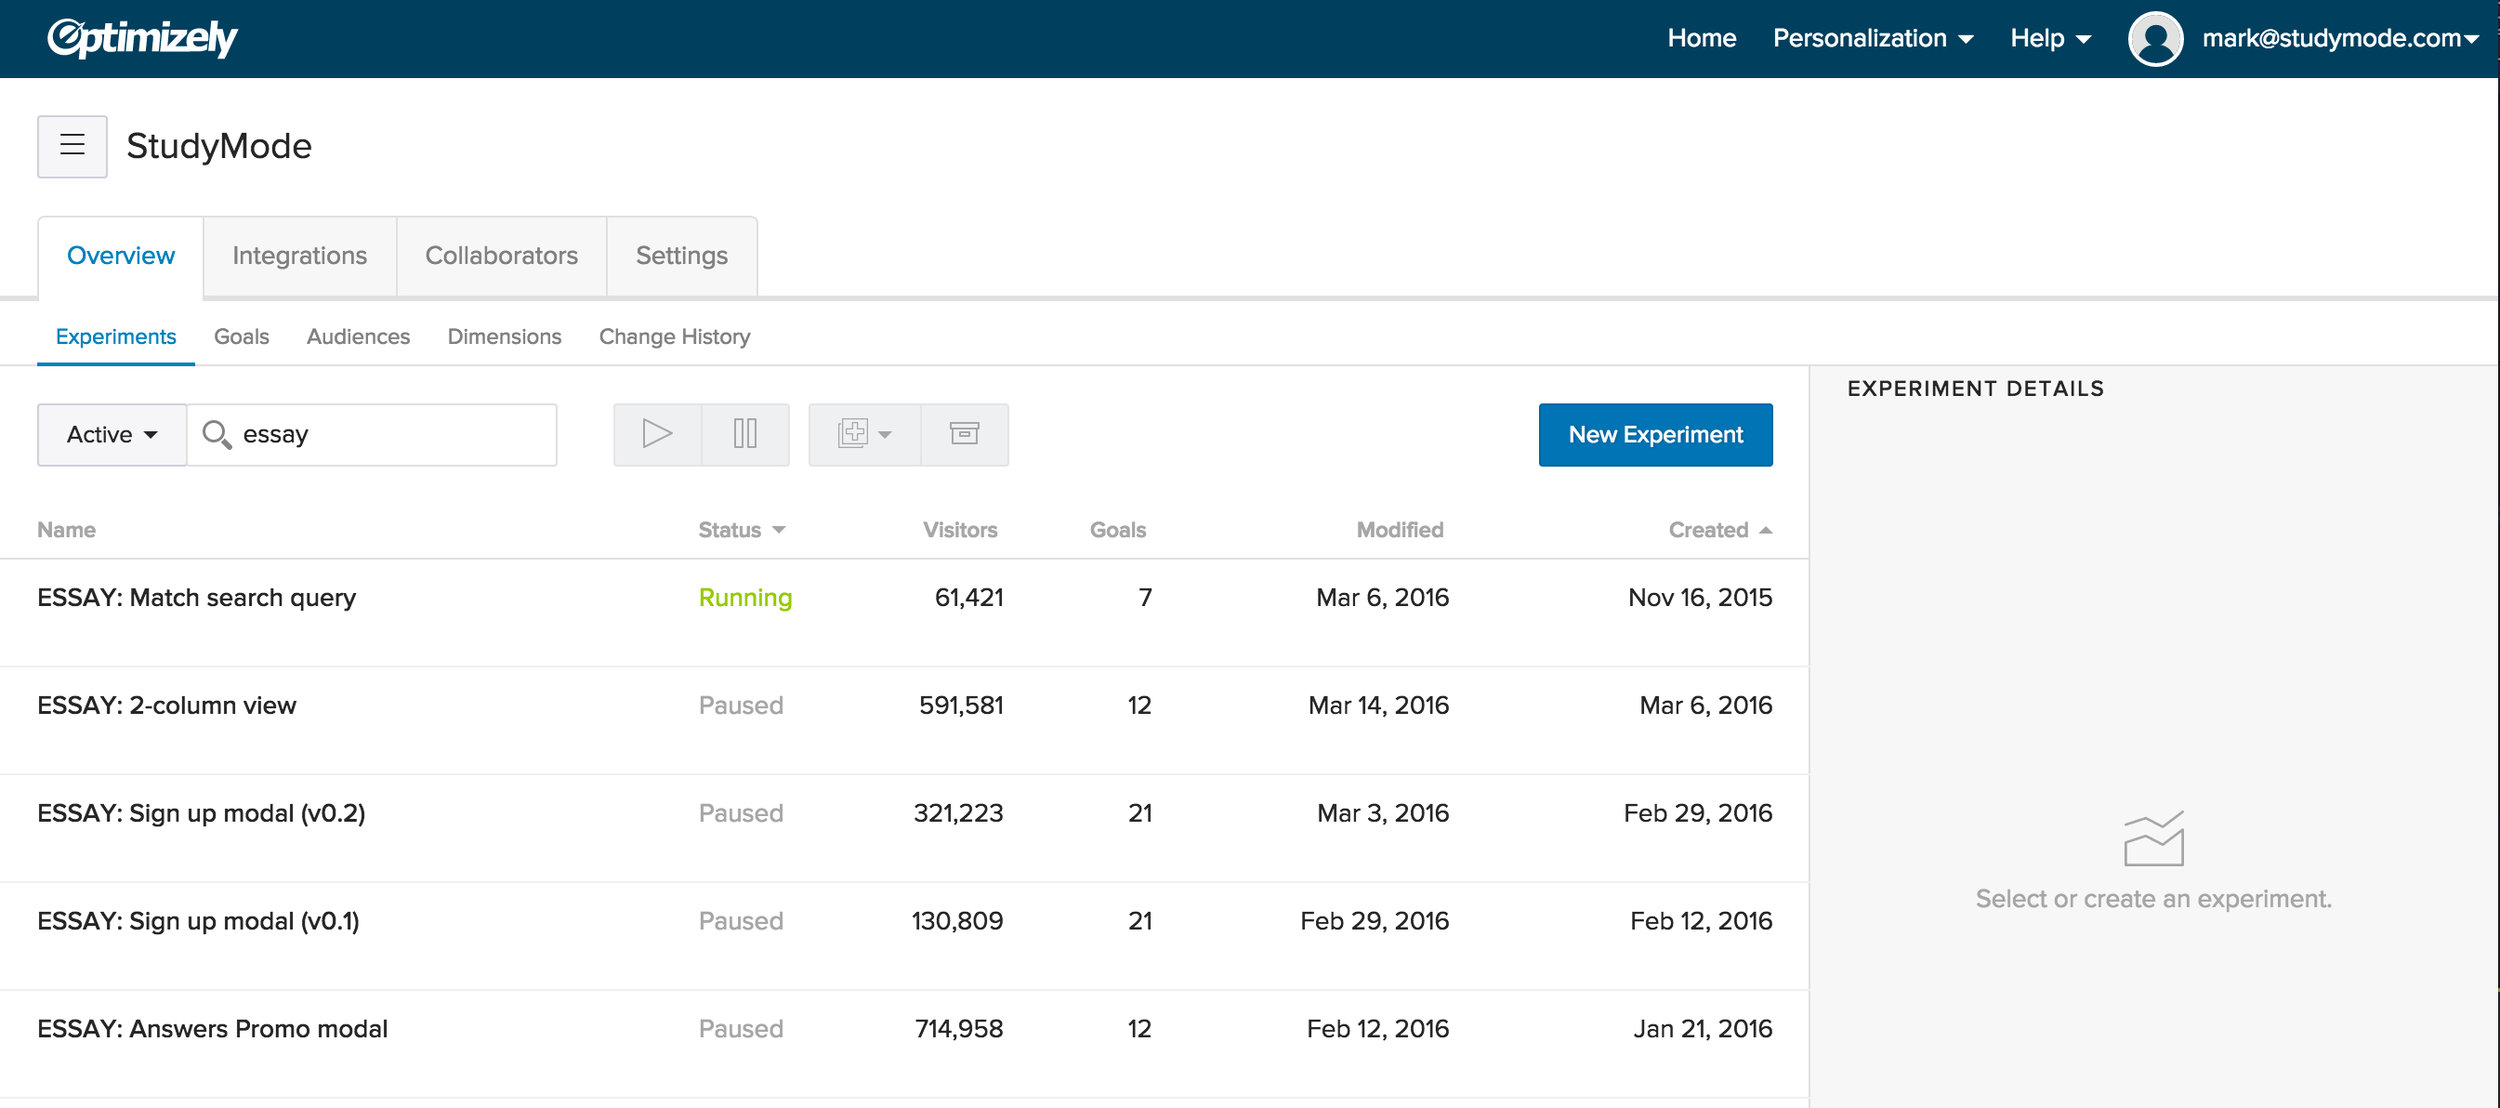This screenshot has width=2500, height=1108.
Task: Open the Active filter dropdown
Action: 112,434
